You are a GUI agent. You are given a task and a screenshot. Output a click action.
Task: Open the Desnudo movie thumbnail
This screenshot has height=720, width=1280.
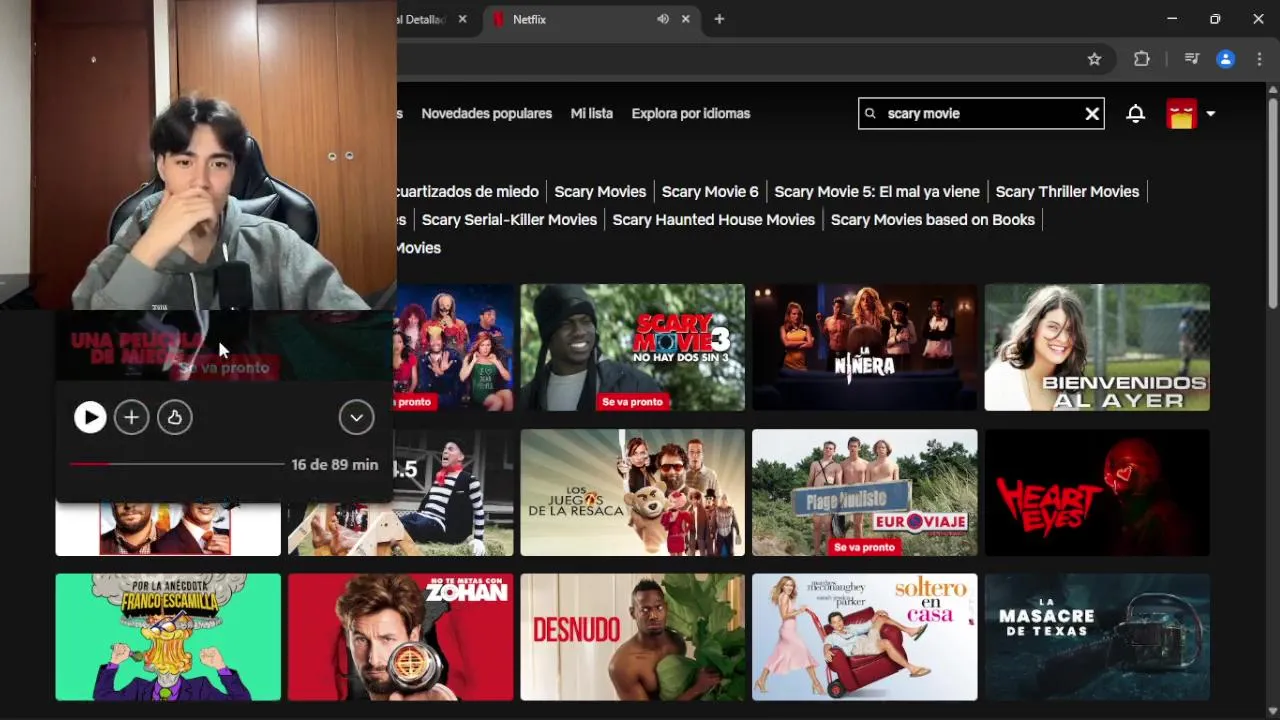632,637
